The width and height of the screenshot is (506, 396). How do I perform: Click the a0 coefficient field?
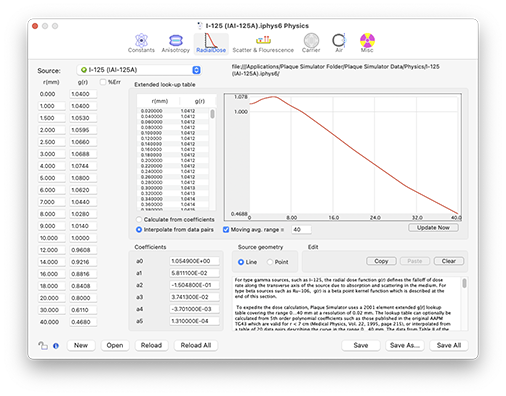194,261
